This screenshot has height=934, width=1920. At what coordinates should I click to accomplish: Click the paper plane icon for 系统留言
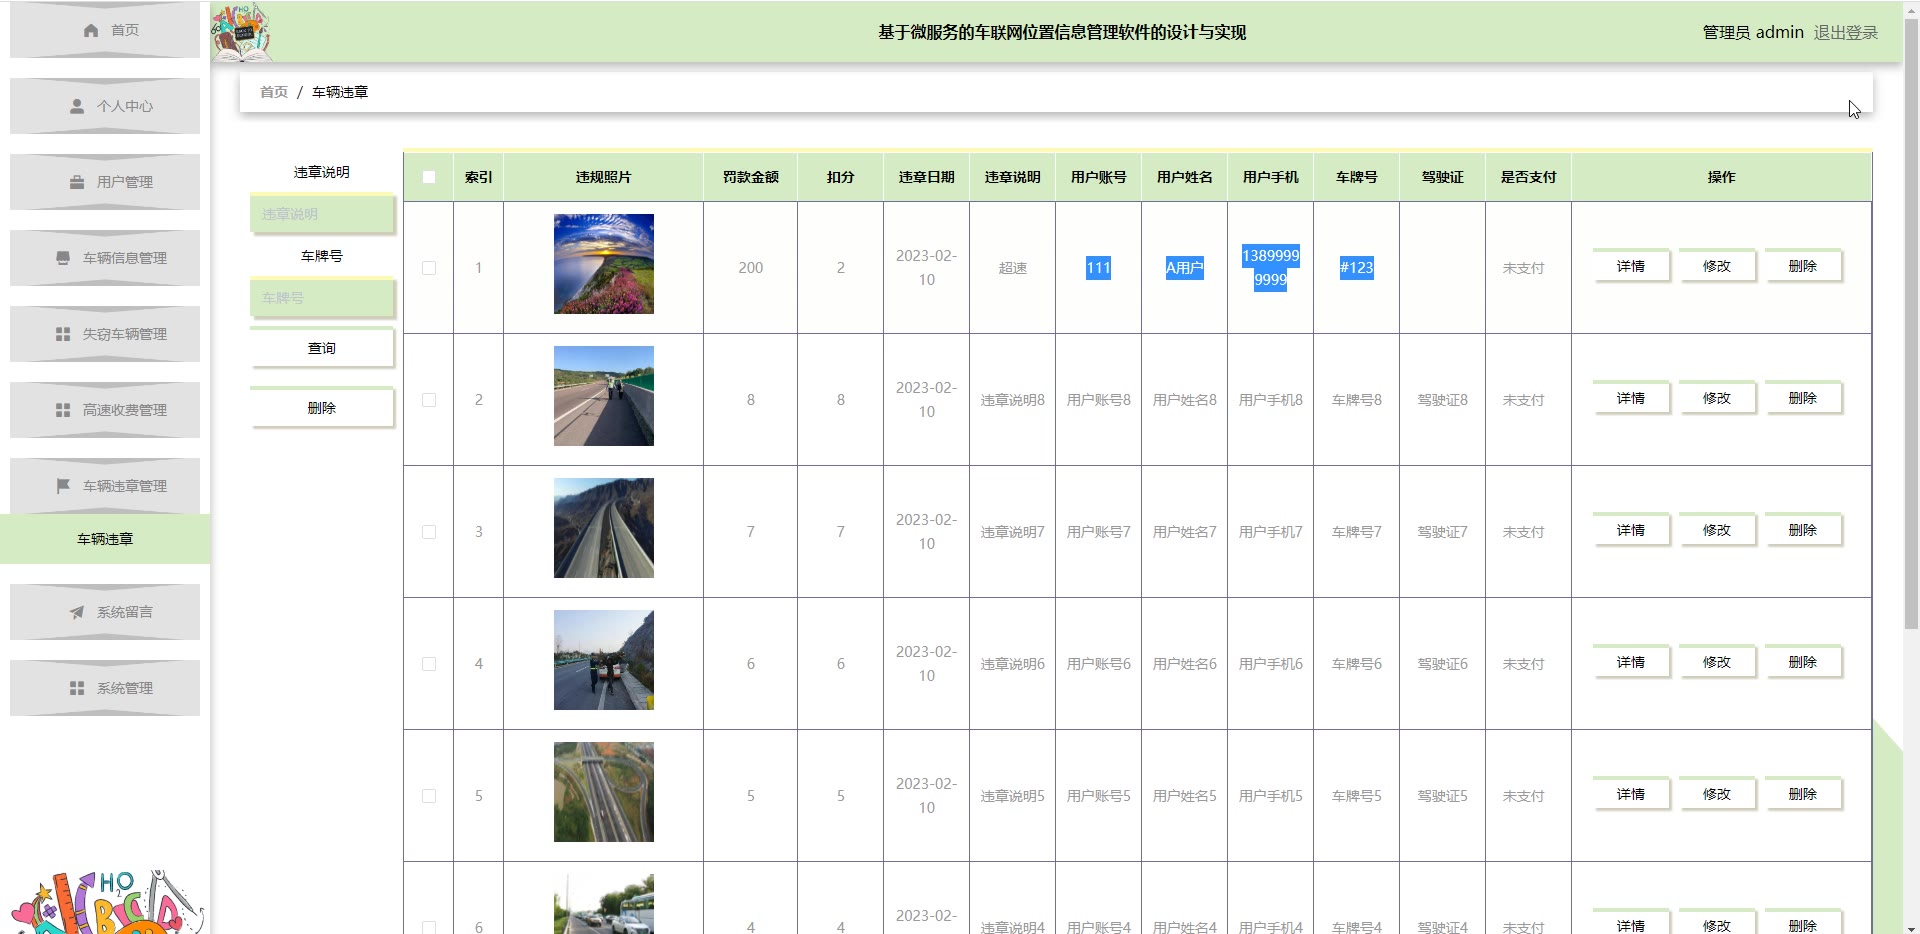77,612
